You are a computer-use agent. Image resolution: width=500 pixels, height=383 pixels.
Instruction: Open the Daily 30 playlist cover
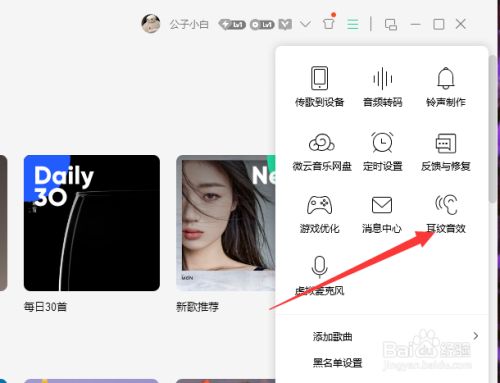pos(92,223)
